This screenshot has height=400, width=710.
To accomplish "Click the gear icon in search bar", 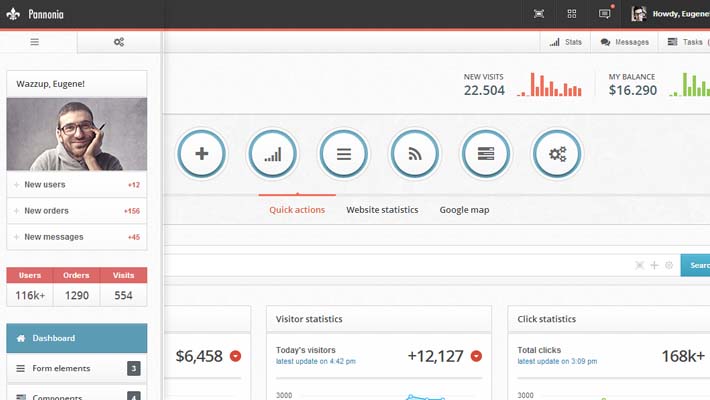I will 669,265.
